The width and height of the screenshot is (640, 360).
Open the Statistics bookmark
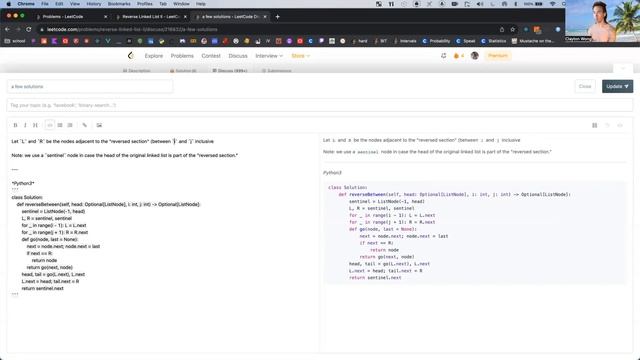[493, 41]
